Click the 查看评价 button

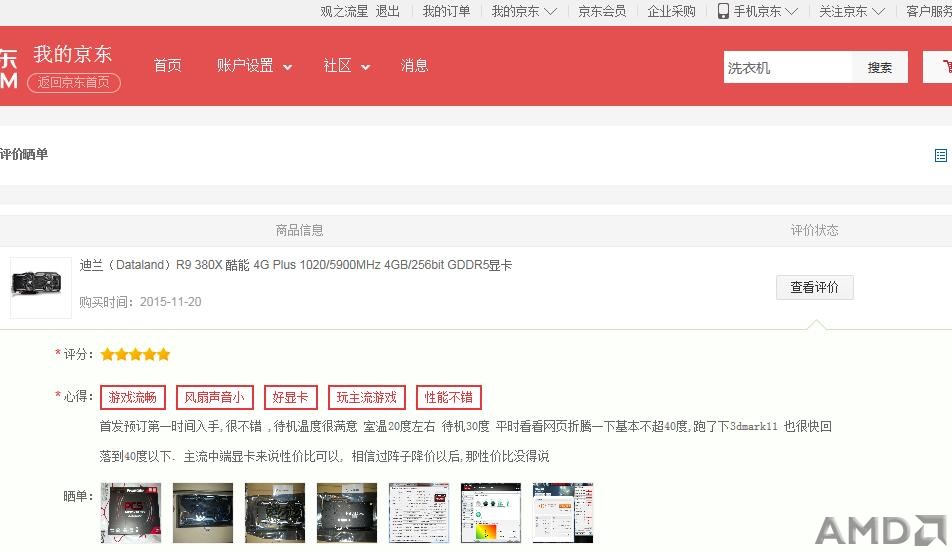click(814, 287)
